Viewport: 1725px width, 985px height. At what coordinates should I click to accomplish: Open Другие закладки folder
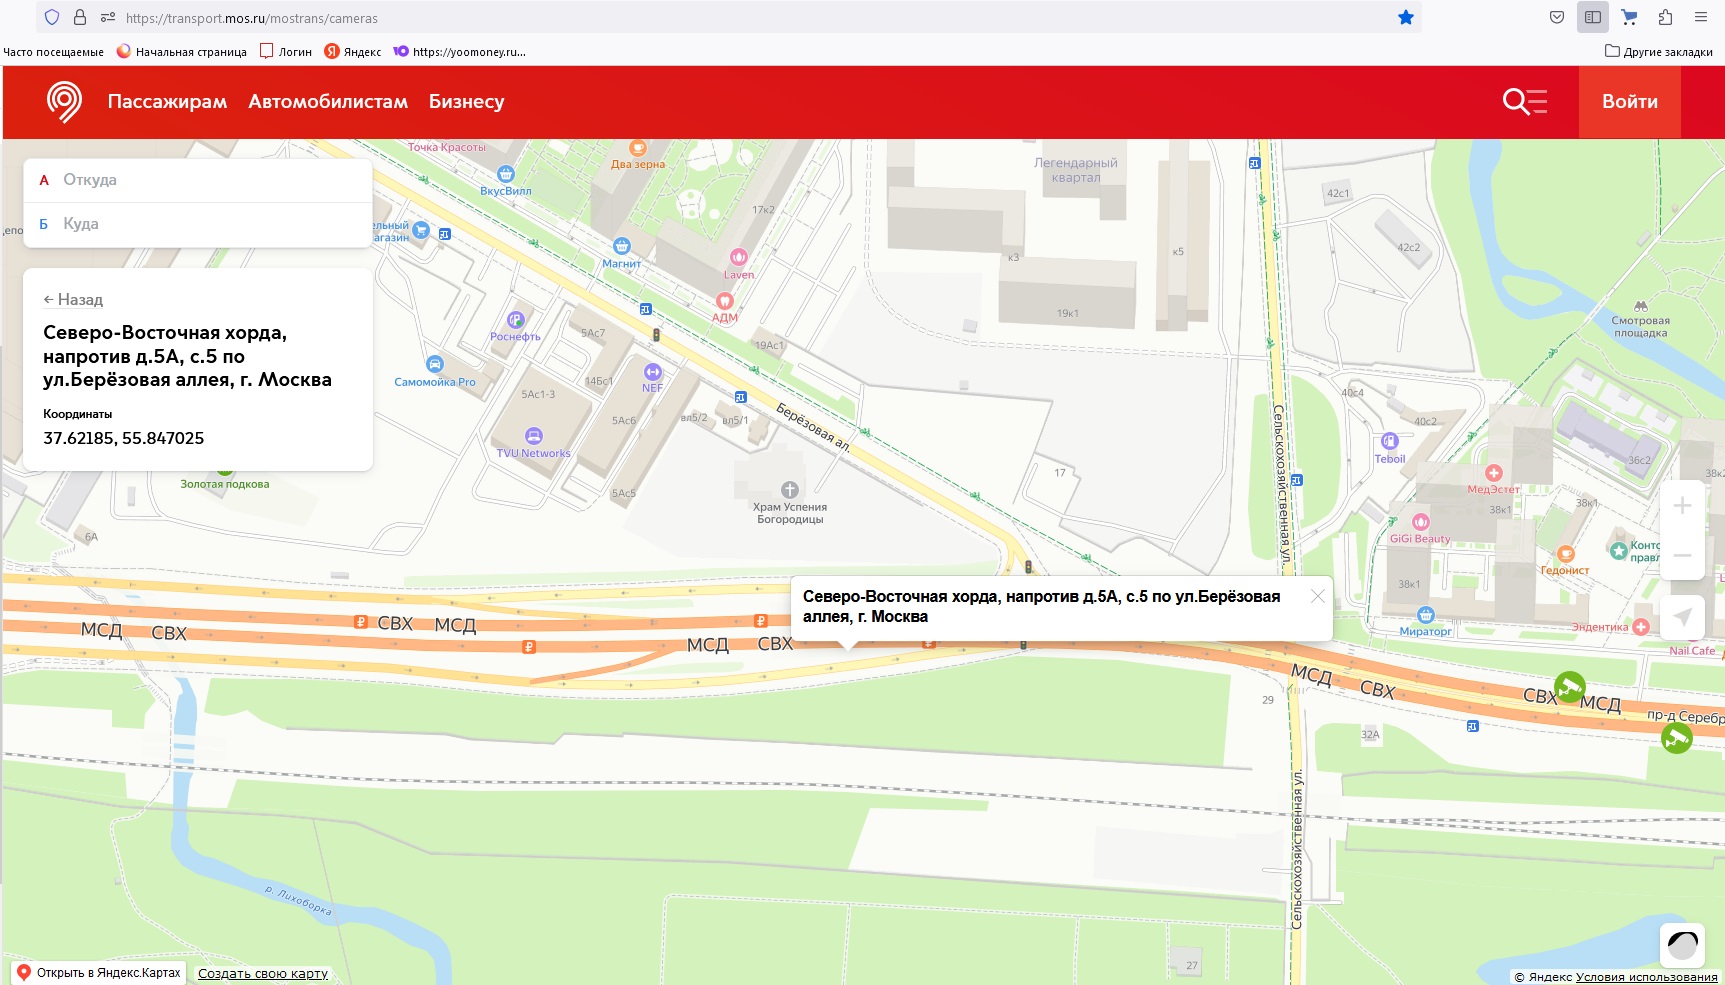[1659, 51]
